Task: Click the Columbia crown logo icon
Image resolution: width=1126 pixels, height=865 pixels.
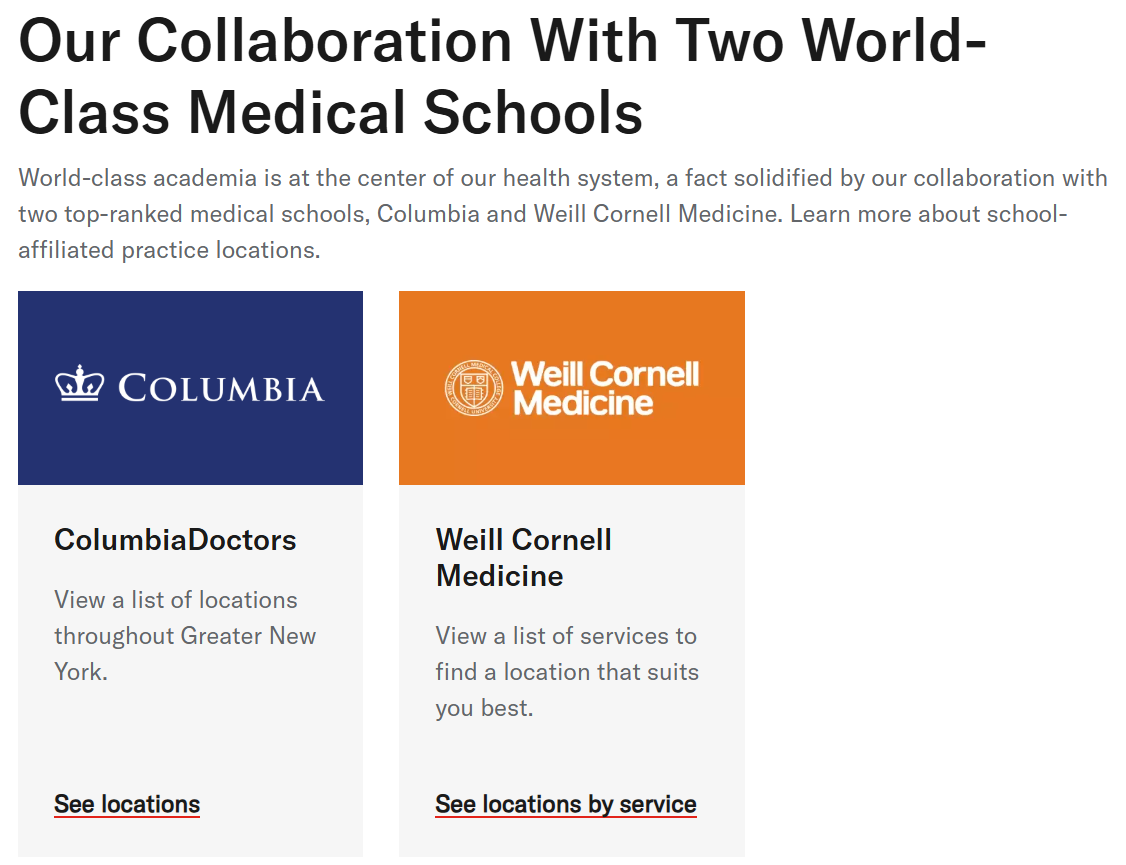Action: point(80,383)
